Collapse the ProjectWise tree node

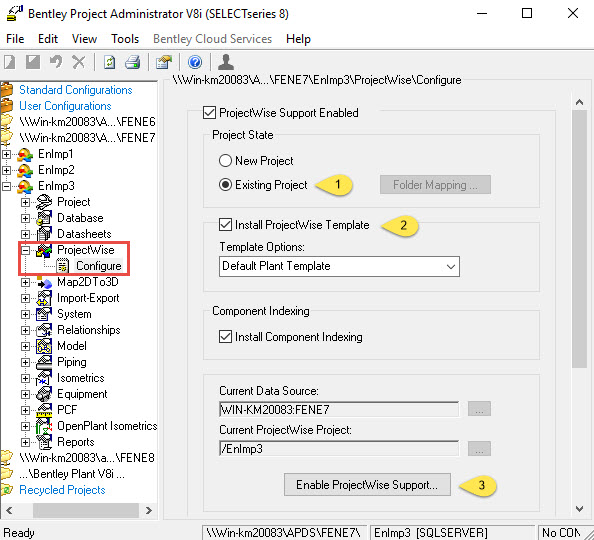coord(25,250)
